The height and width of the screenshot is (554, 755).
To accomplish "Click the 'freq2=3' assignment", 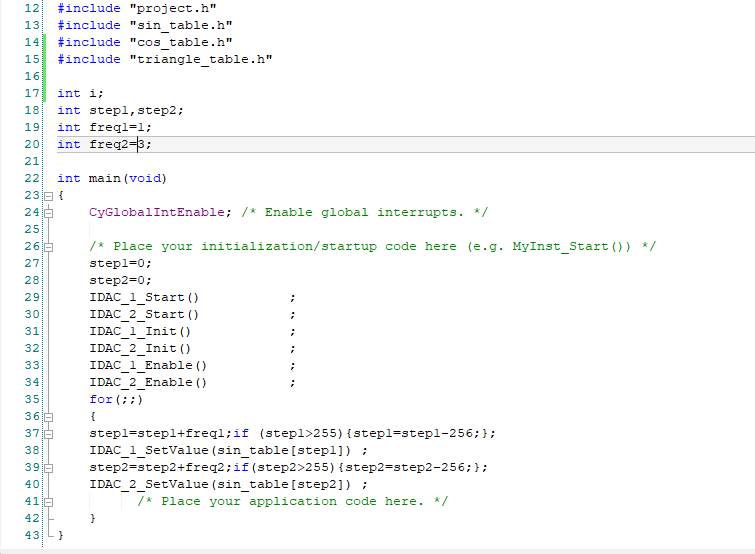I will point(117,144).
